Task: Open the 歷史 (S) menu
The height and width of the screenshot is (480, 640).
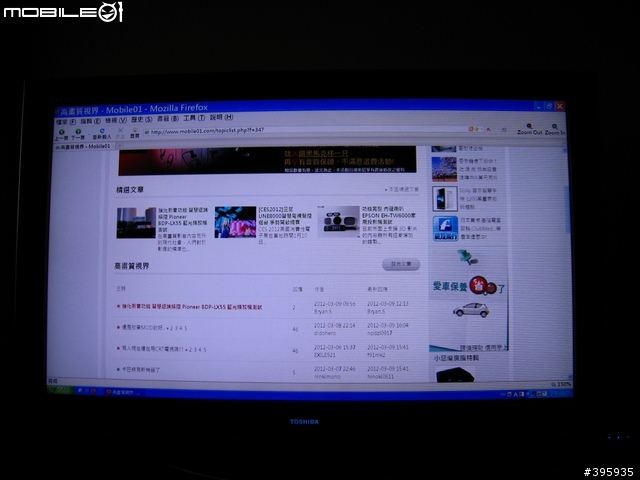Action: pyautogui.click(x=142, y=119)
